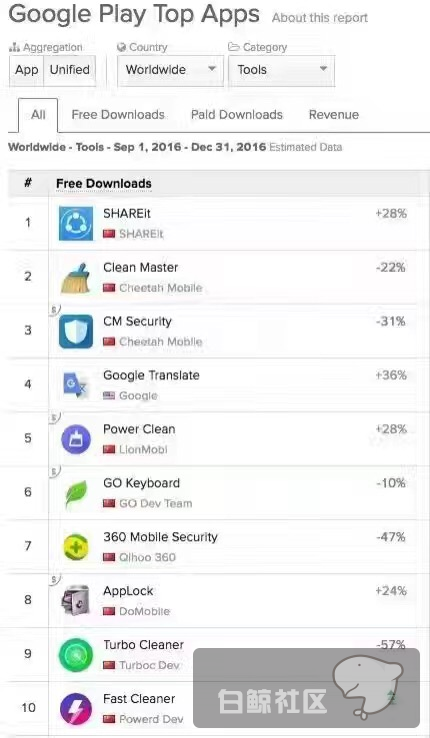Click the SHAREit app icon
Image resolution: width=430 pixels, height=738 pixels.
[x=76, y=223]
